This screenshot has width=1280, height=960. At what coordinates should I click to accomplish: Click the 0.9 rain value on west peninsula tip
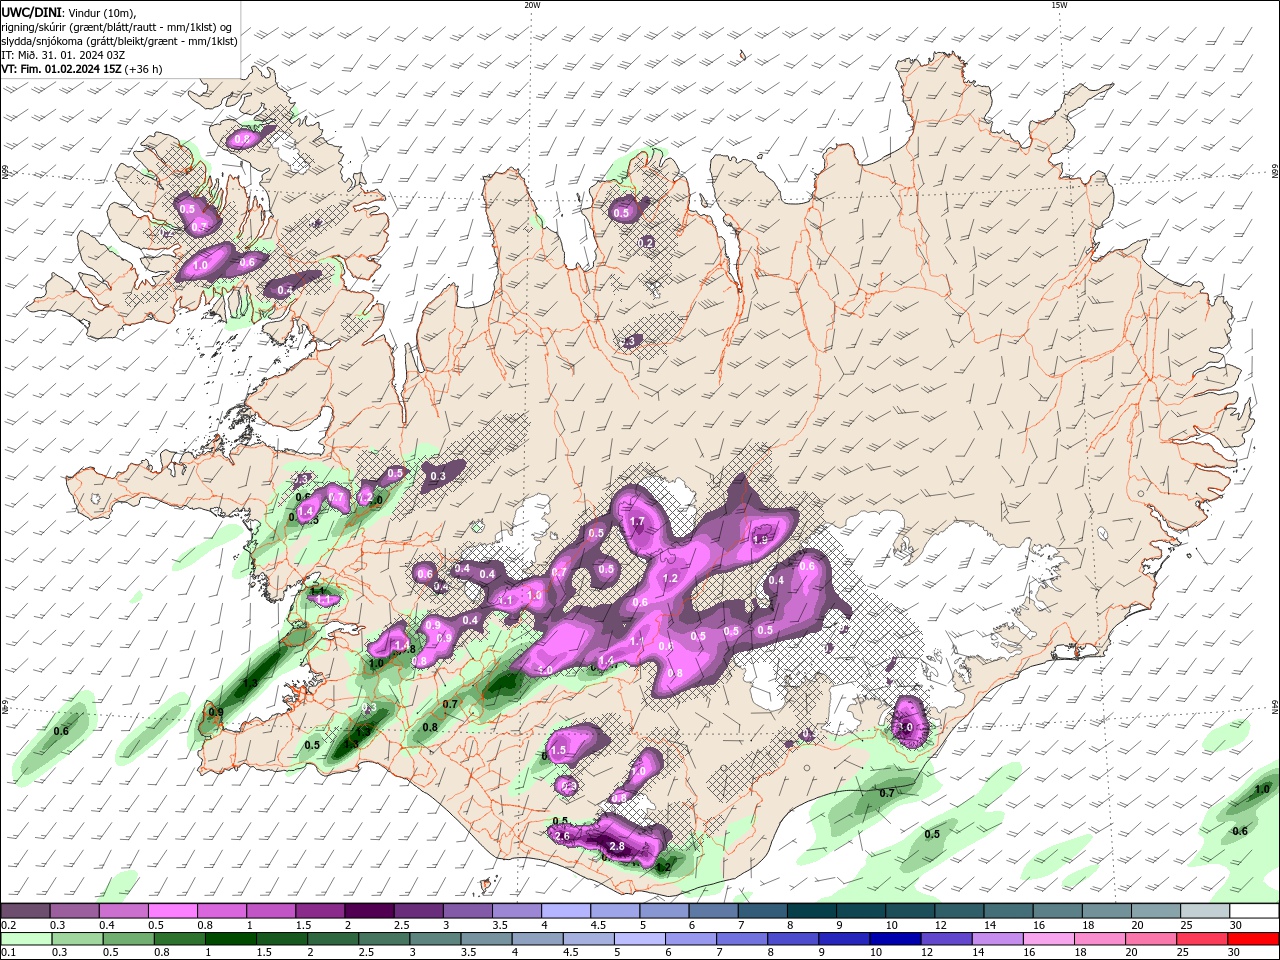[216, 712]
